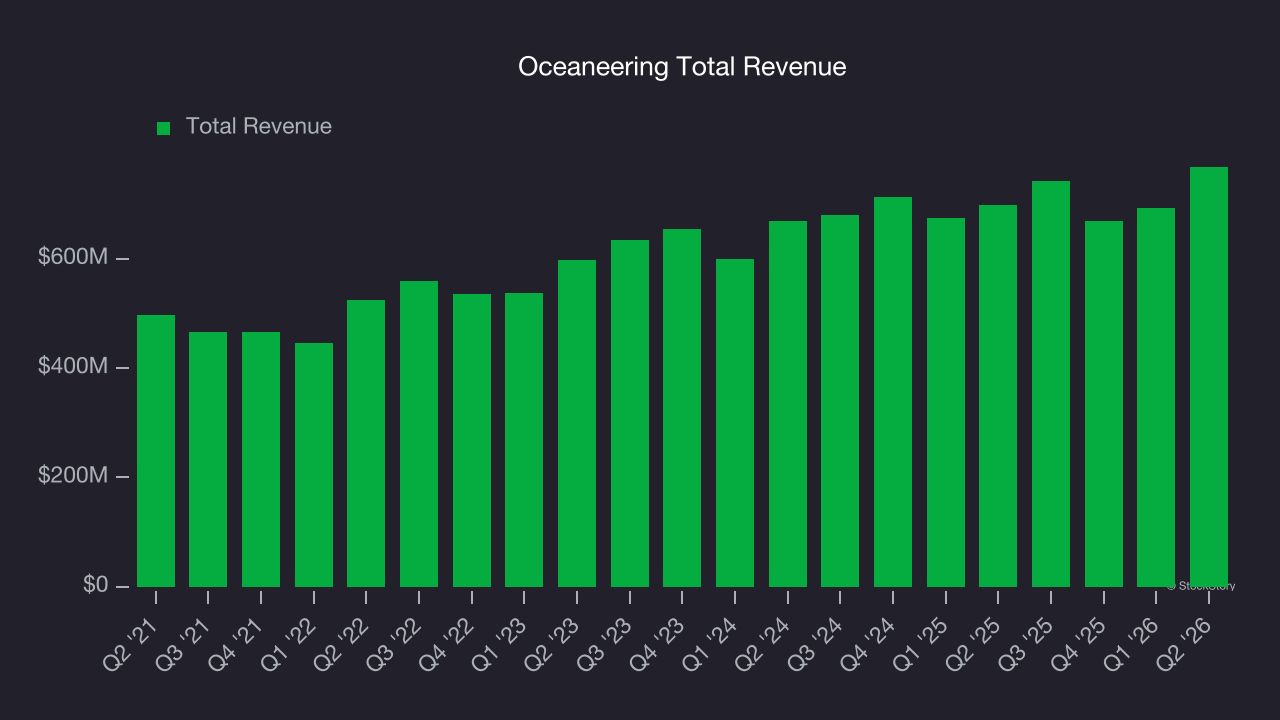This screenshot has width=1280, height=720.
Task: Select the Q1 '26 revenue bar
Action: [x=1156, y=397]
